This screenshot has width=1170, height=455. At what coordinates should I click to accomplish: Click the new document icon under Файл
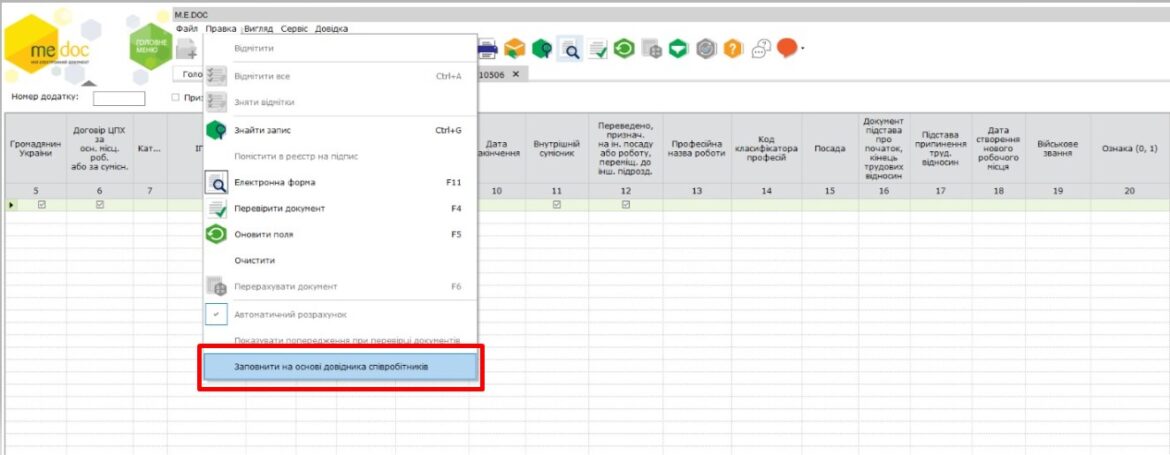[187, 49]
